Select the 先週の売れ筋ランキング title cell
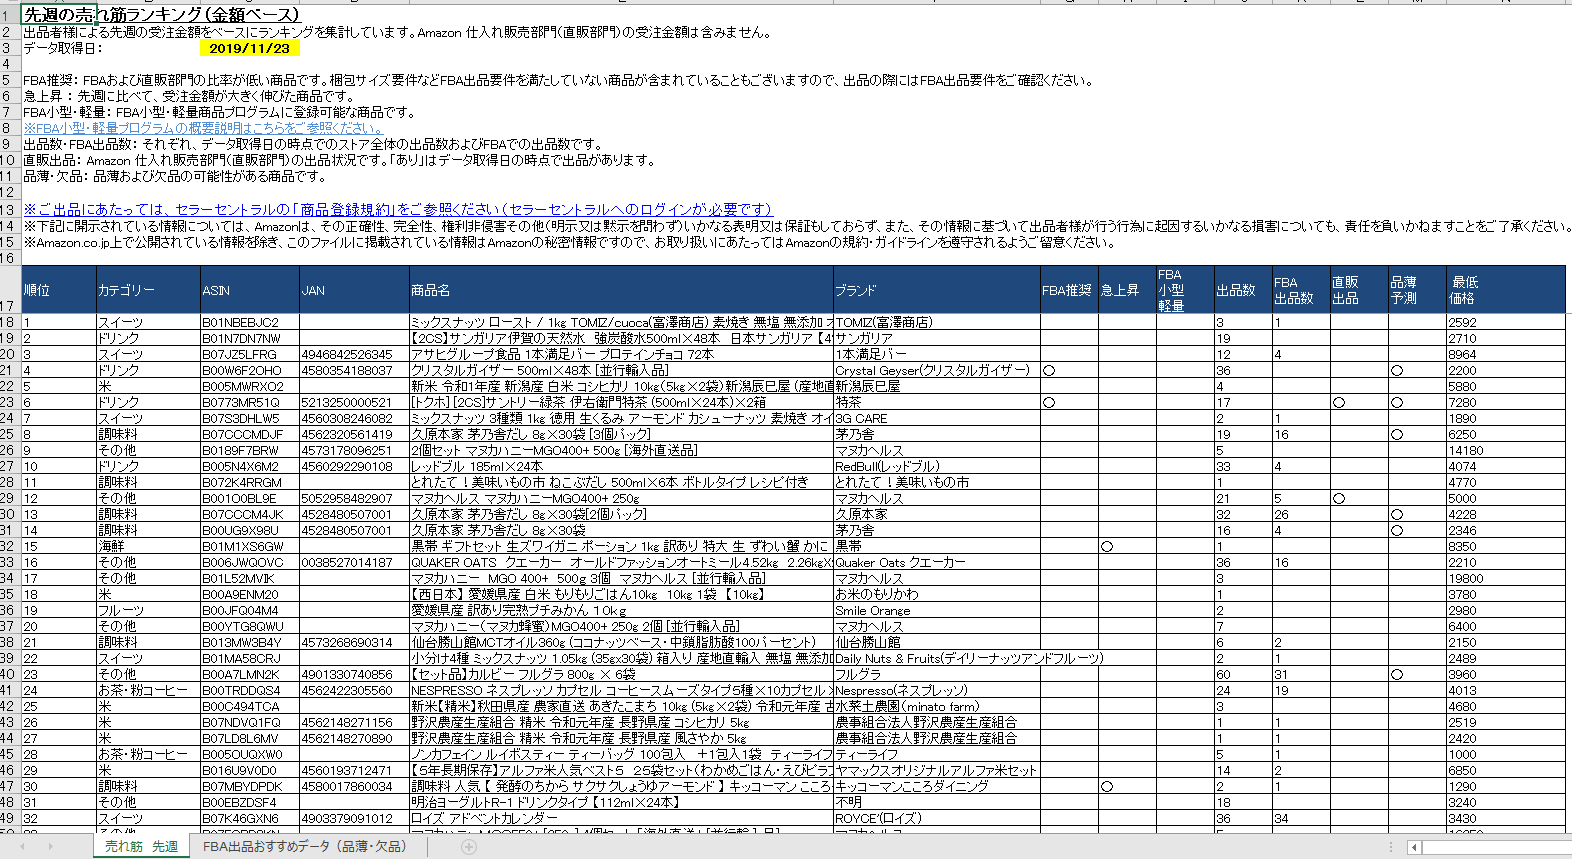The height and width of the screenshot is (859, 1572). (x=160, y=15)
